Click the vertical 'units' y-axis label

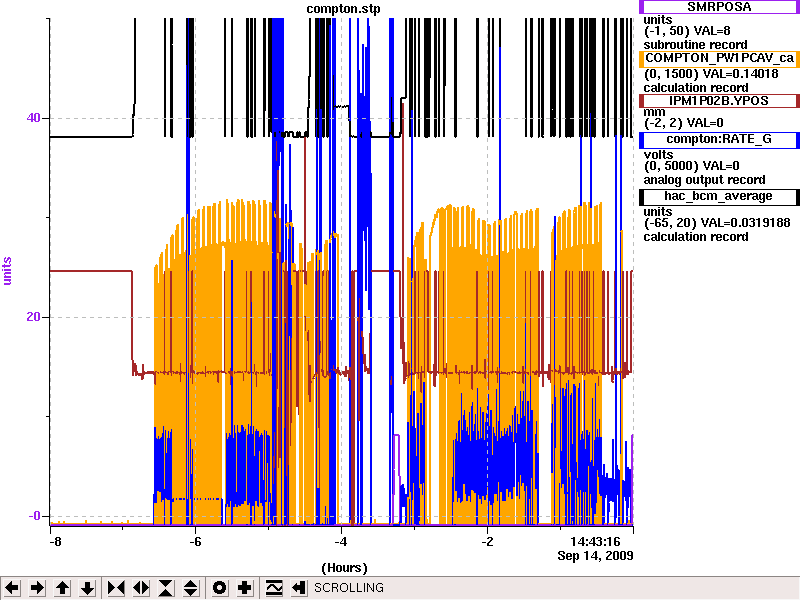(7, 271)
